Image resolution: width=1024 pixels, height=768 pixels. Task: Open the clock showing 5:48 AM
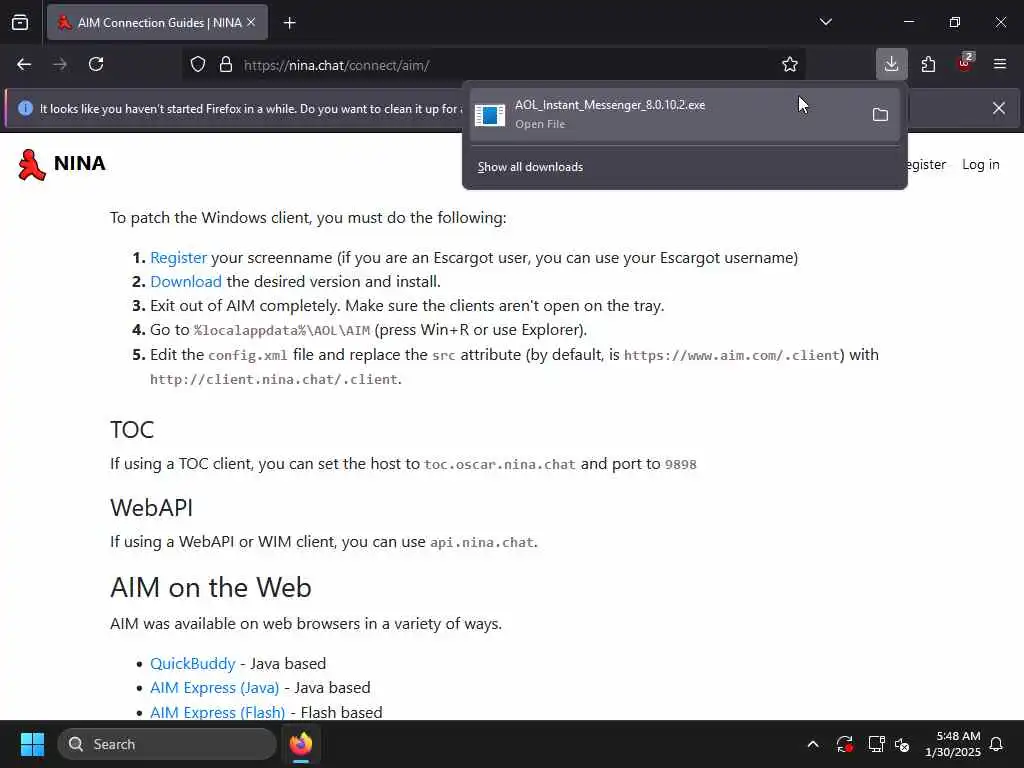(953, 744)
